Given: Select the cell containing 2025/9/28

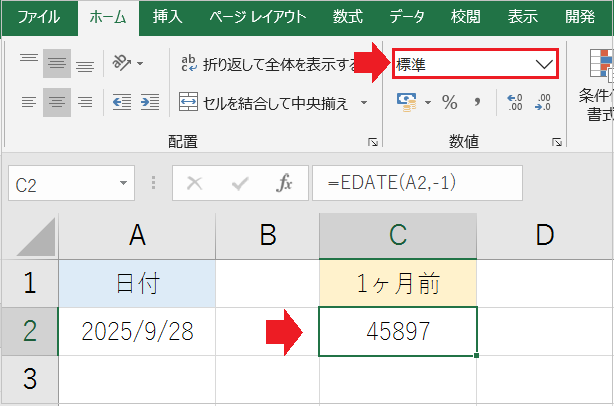Looking at the screenshot, I should click(137, 331).
